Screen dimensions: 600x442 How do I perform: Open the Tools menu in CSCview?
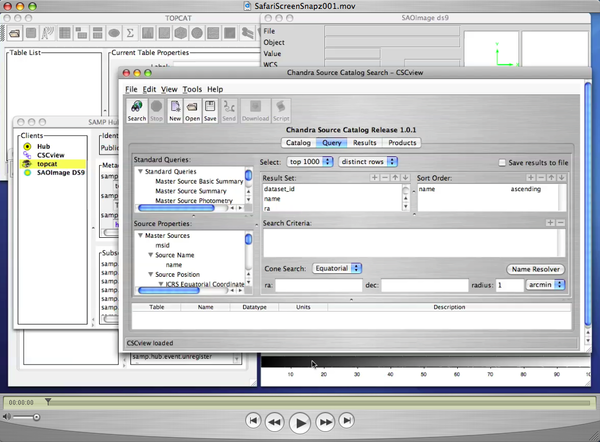coord(192,89)
